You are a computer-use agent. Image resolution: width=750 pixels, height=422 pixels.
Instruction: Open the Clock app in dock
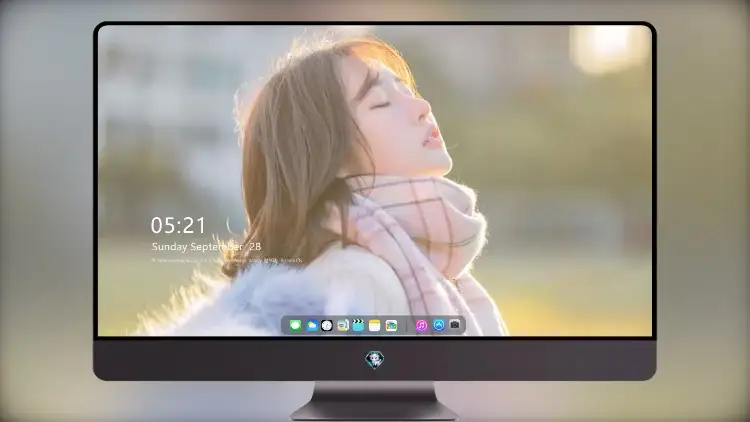[327, 326]
